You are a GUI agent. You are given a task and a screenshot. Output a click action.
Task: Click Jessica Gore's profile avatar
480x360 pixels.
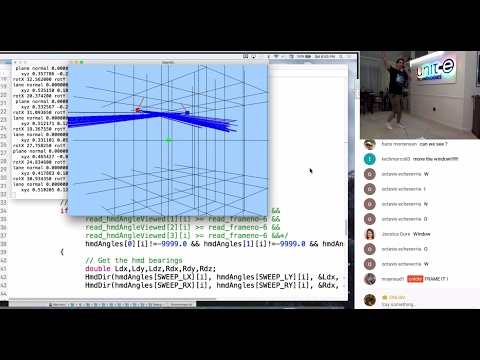(x=369, y=234)
